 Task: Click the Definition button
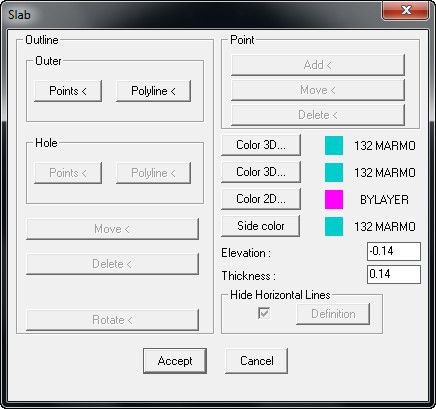333,314
